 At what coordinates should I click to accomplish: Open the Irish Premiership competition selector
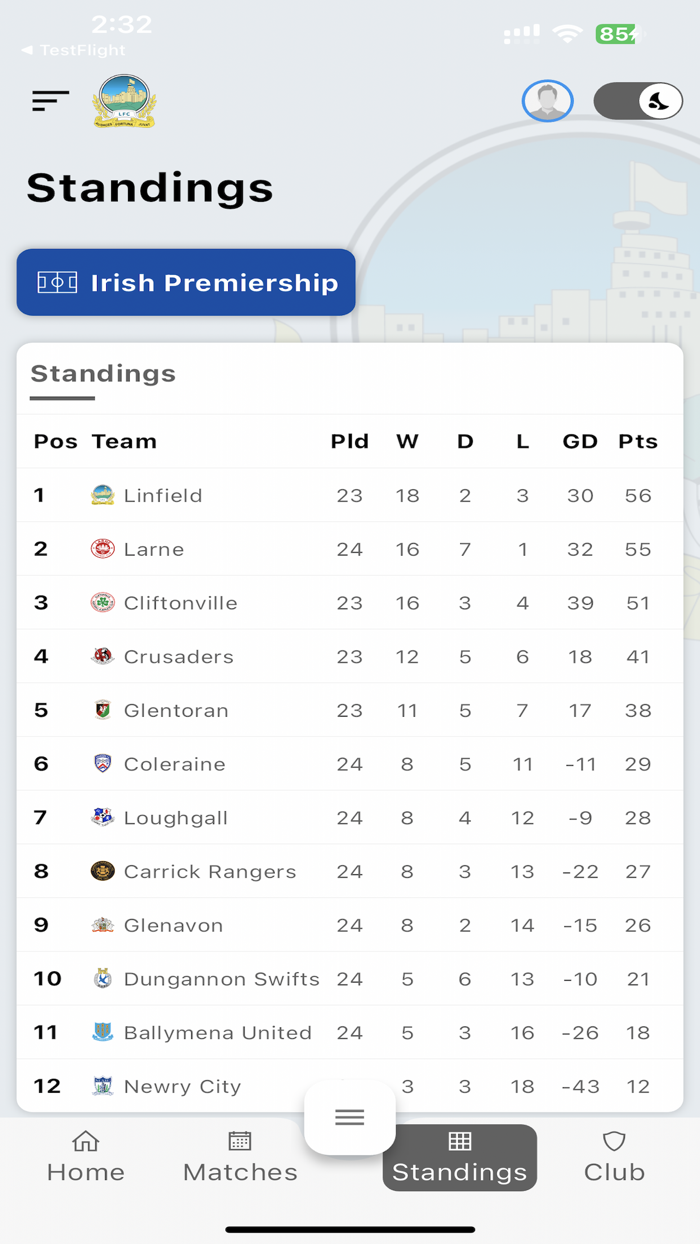point(186,283)
